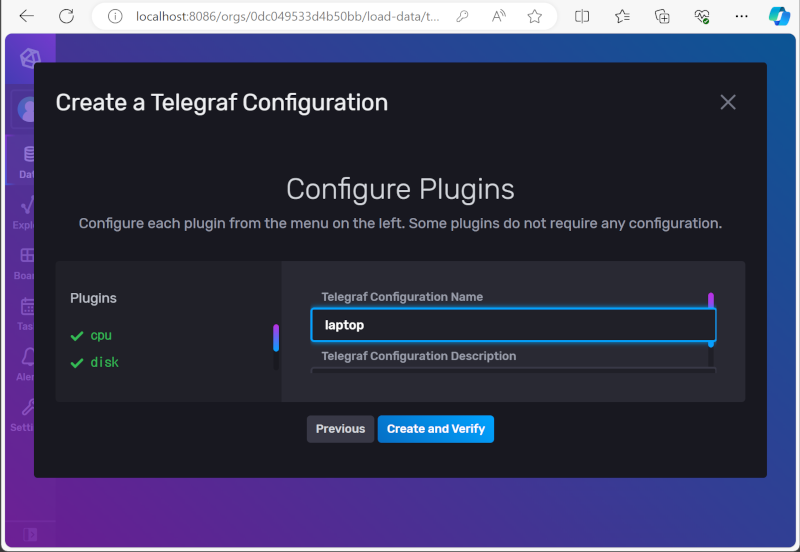
Task: Open the Alerts bell in sidebar
Action: coord(26,364)
